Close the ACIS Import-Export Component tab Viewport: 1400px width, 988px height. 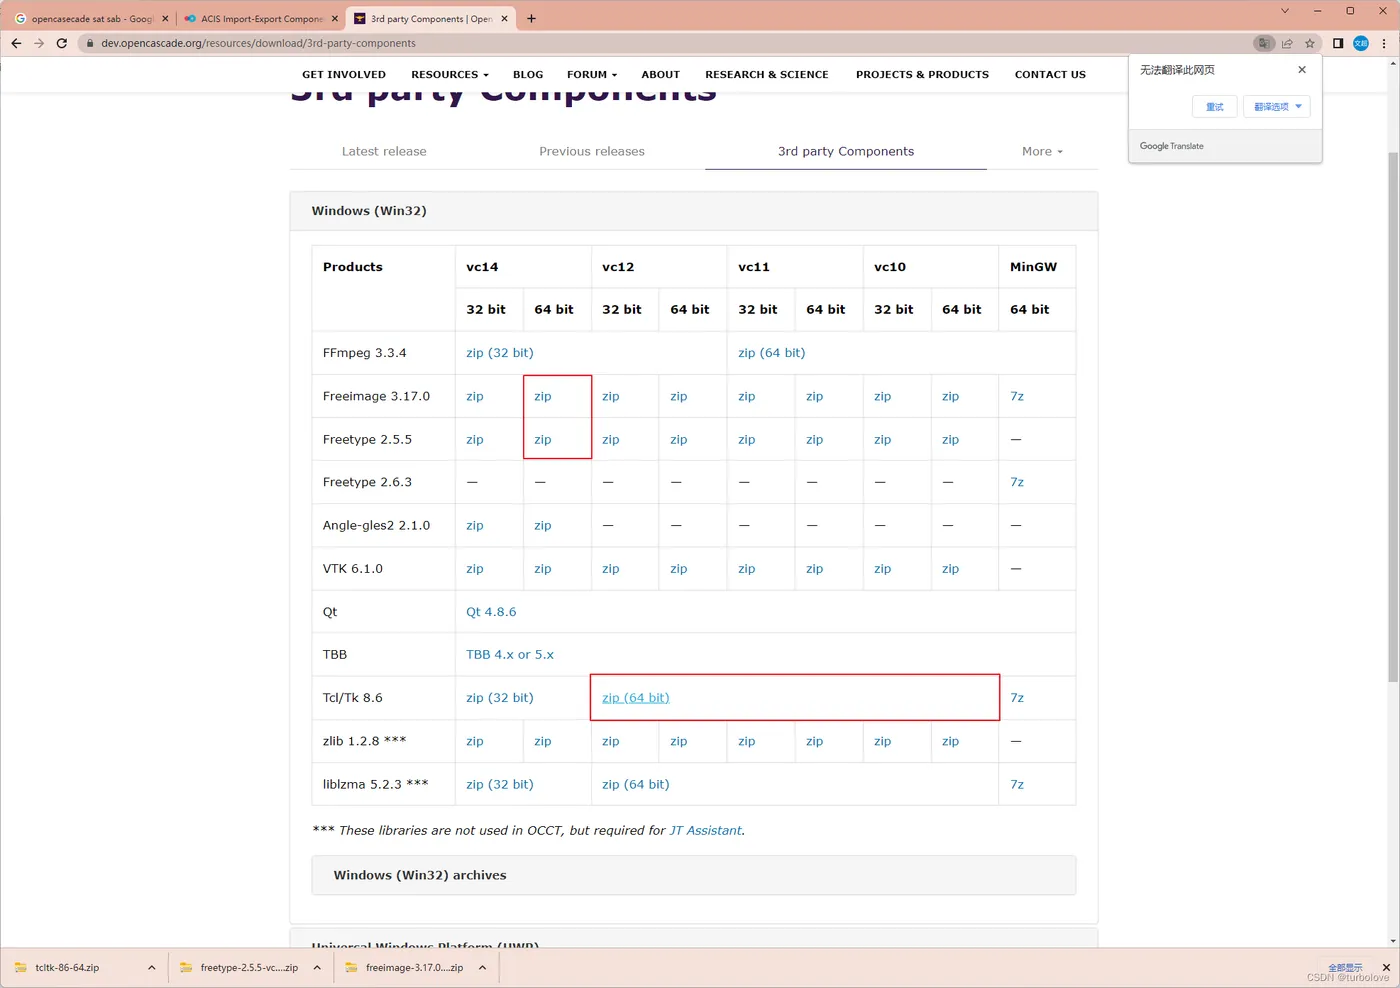pos(335,18)
